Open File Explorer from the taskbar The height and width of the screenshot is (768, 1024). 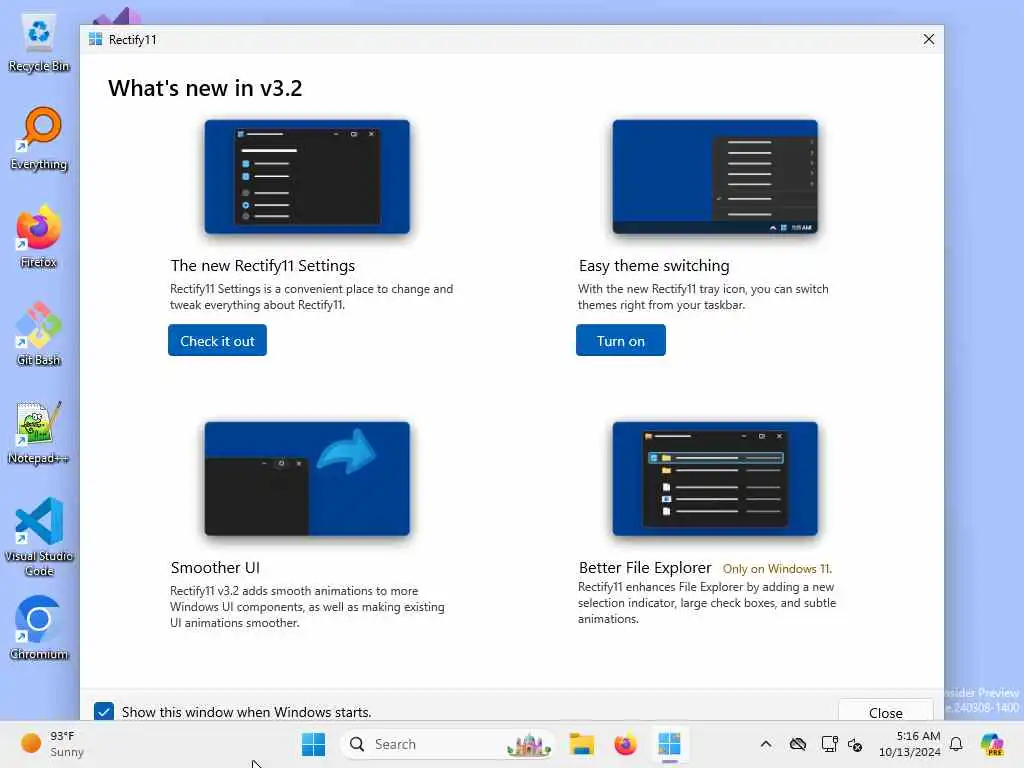click(x=581, y=744)
